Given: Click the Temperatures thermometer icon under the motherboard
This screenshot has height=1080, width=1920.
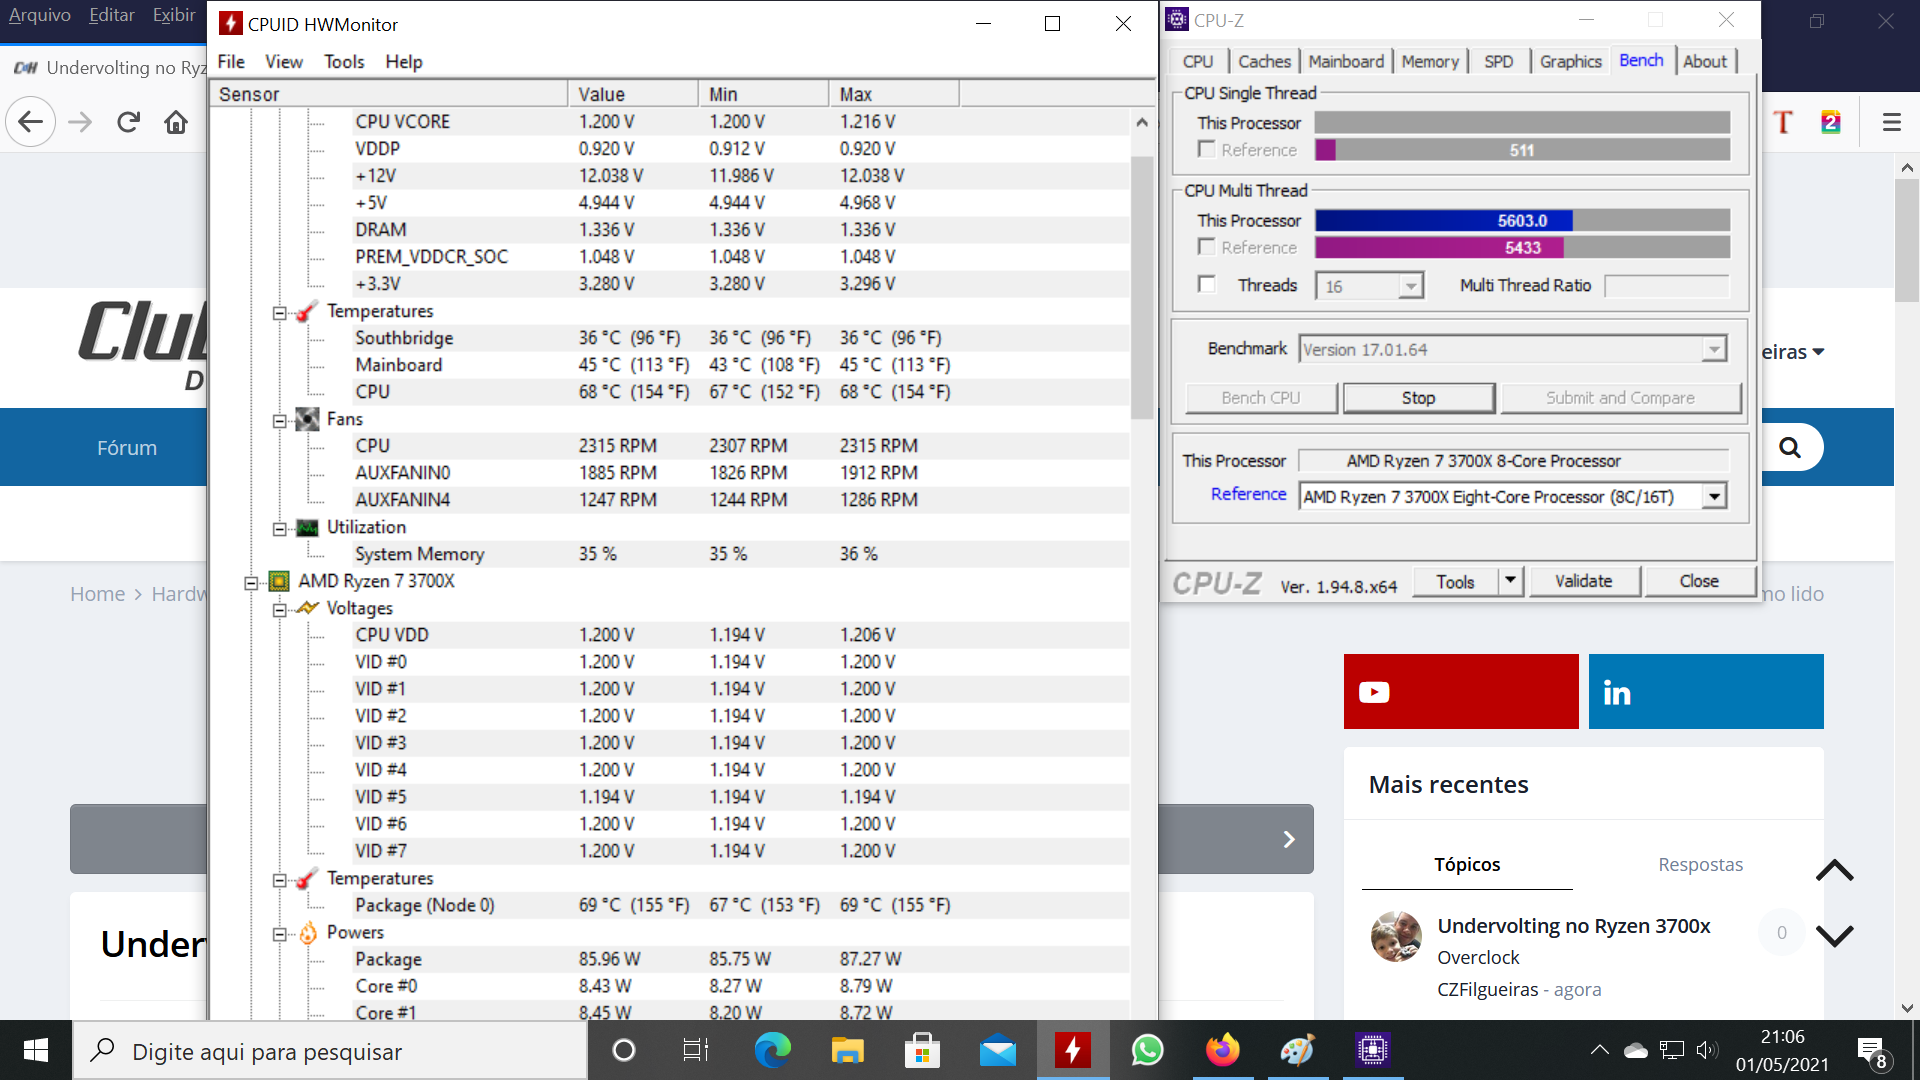Looking at the screenshot, I should [x=308, y=311].
